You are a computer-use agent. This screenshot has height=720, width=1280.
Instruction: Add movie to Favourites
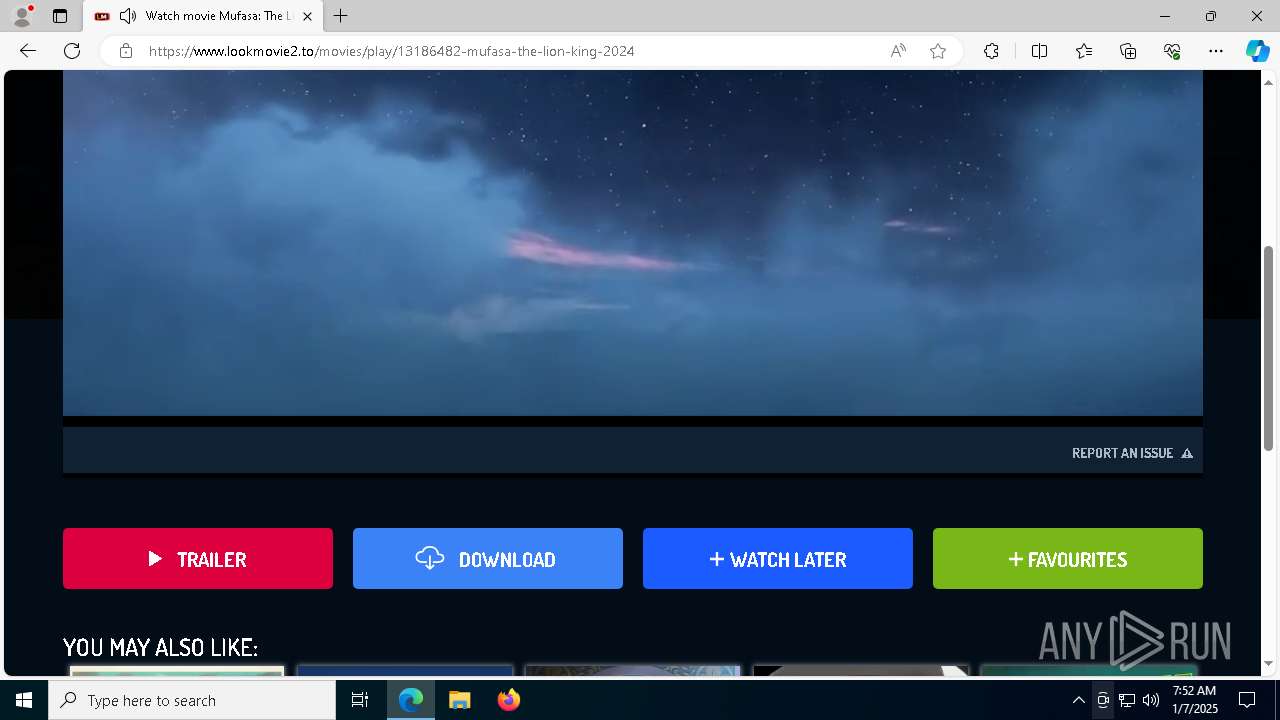(1068, 559)
